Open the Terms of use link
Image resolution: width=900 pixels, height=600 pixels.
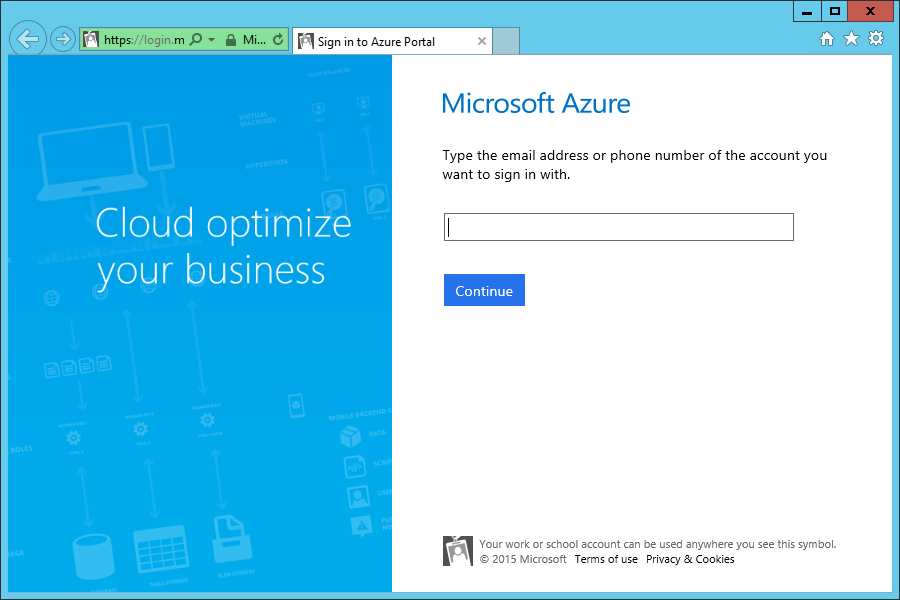tap(606, 559)
